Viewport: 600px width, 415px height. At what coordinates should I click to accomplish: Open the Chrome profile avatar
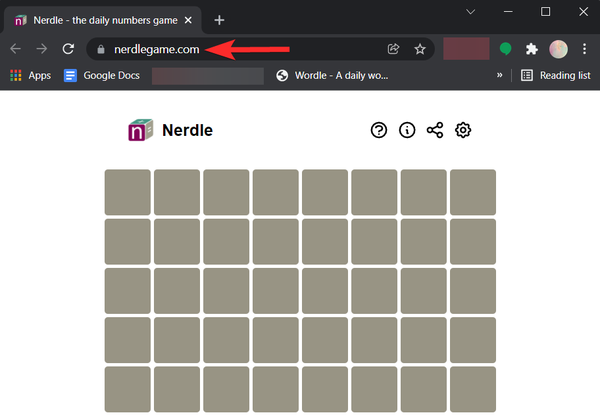(558, 48)
